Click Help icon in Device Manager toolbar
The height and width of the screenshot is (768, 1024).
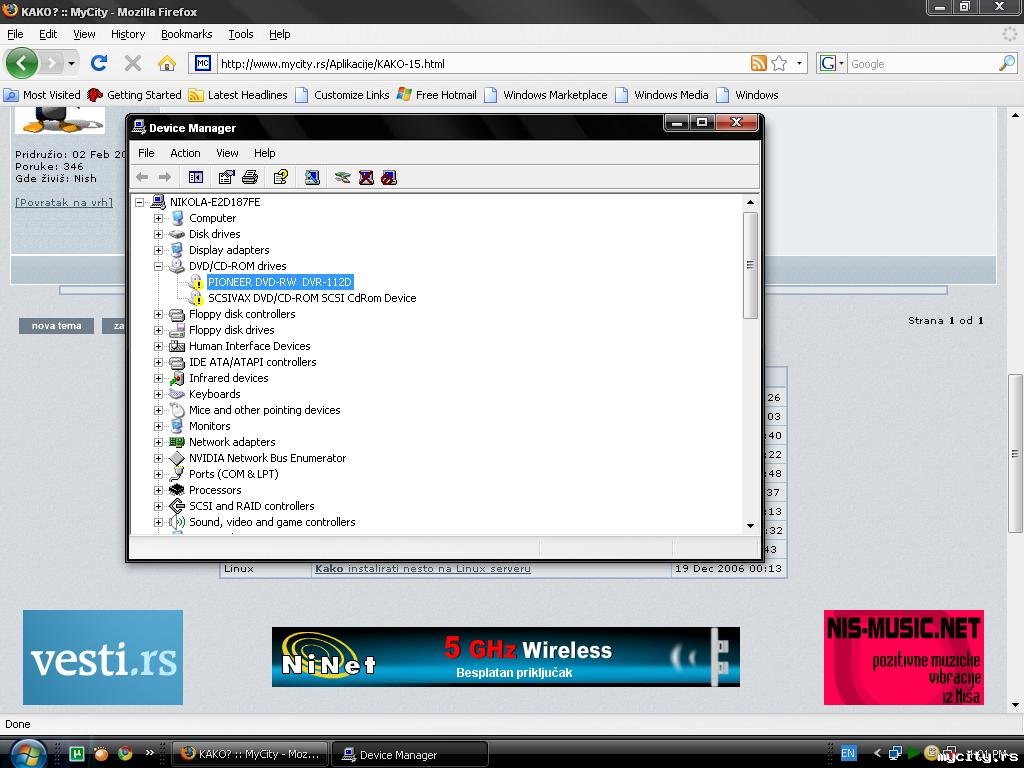coord(281,177)
